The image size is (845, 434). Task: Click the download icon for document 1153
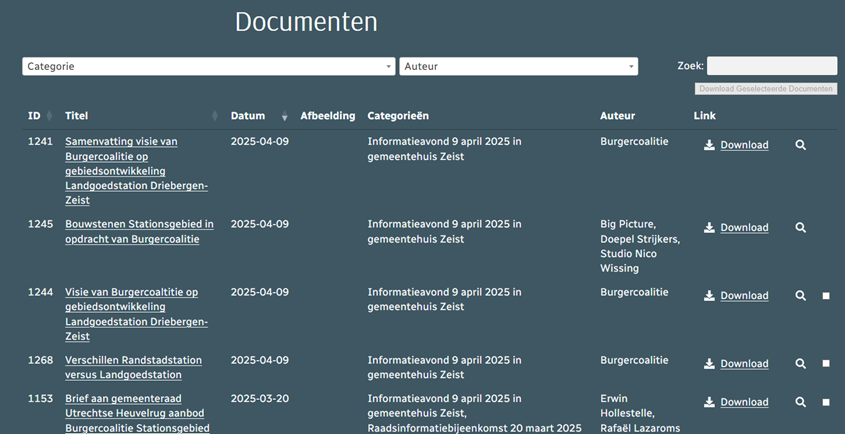tap(709, 402)
